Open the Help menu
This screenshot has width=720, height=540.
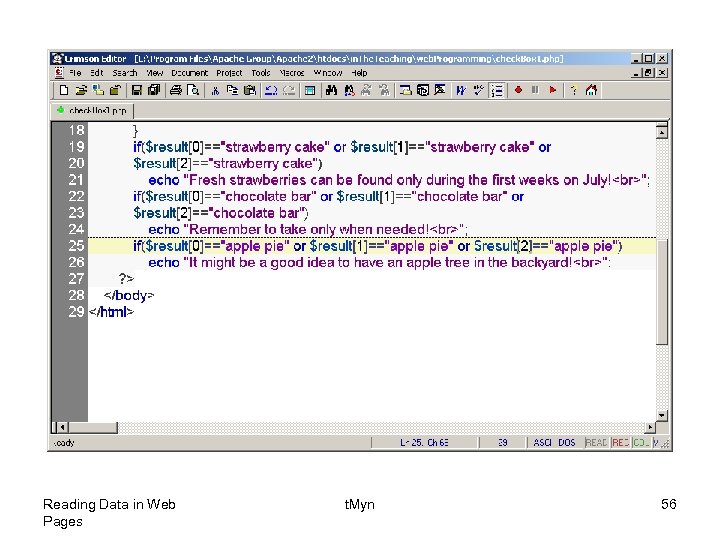pyautogui.click(x=359, y=73)
